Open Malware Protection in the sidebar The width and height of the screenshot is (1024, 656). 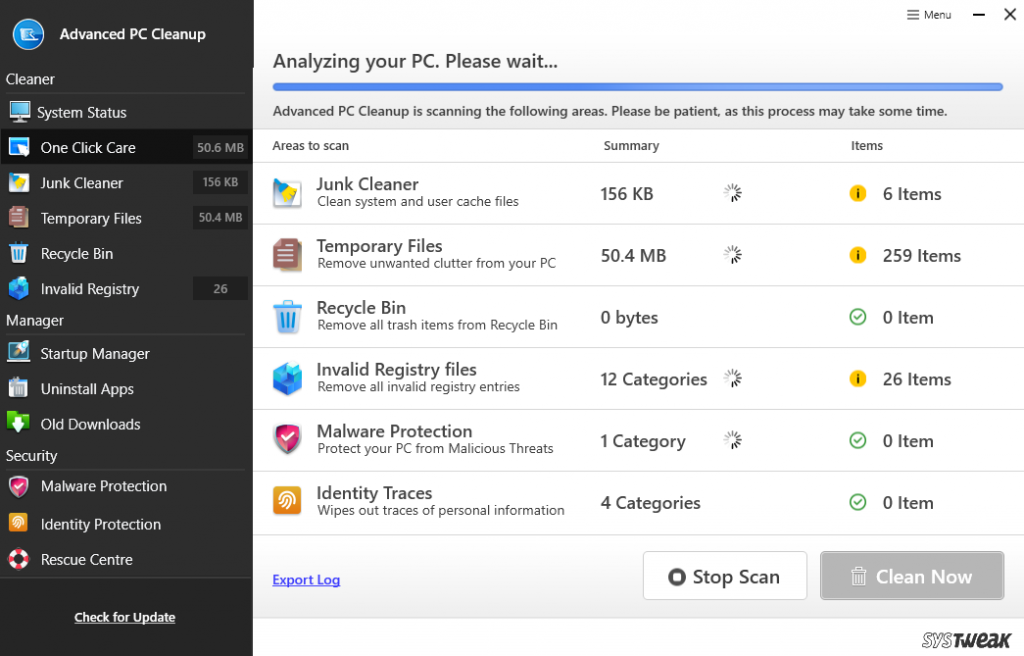(x=126, y=487)
